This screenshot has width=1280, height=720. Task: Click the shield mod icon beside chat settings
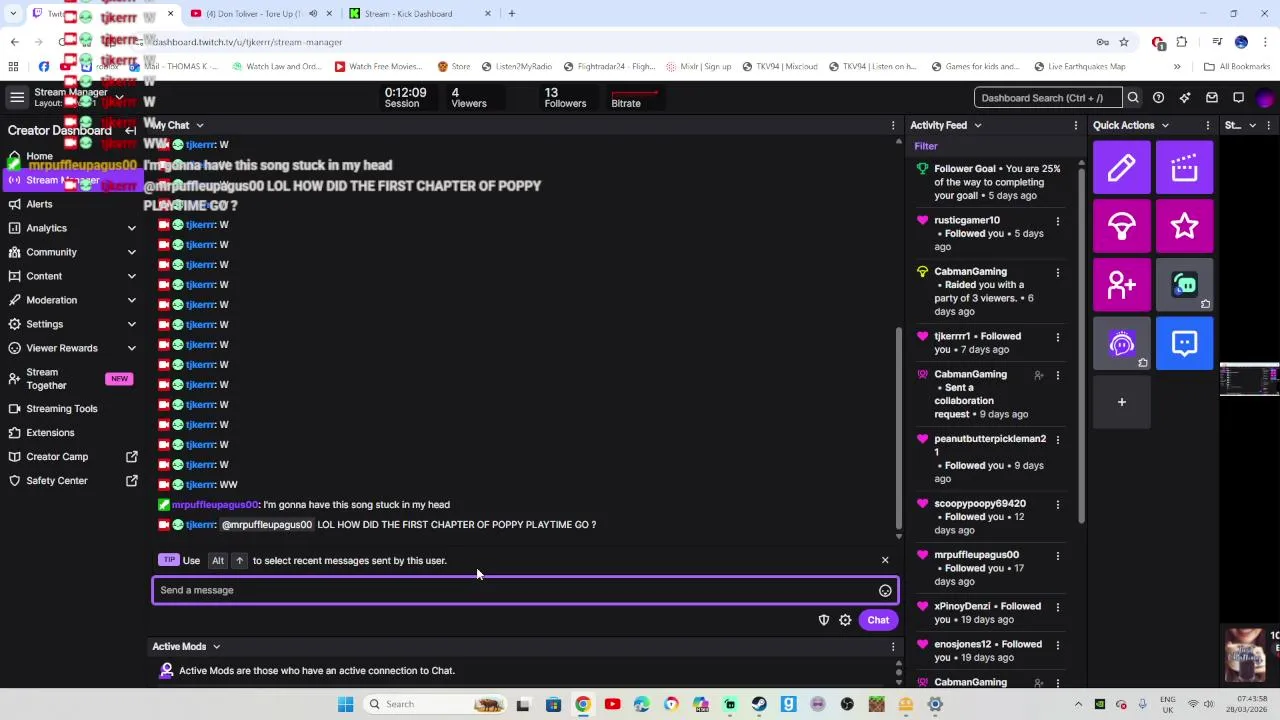[824, 620]
